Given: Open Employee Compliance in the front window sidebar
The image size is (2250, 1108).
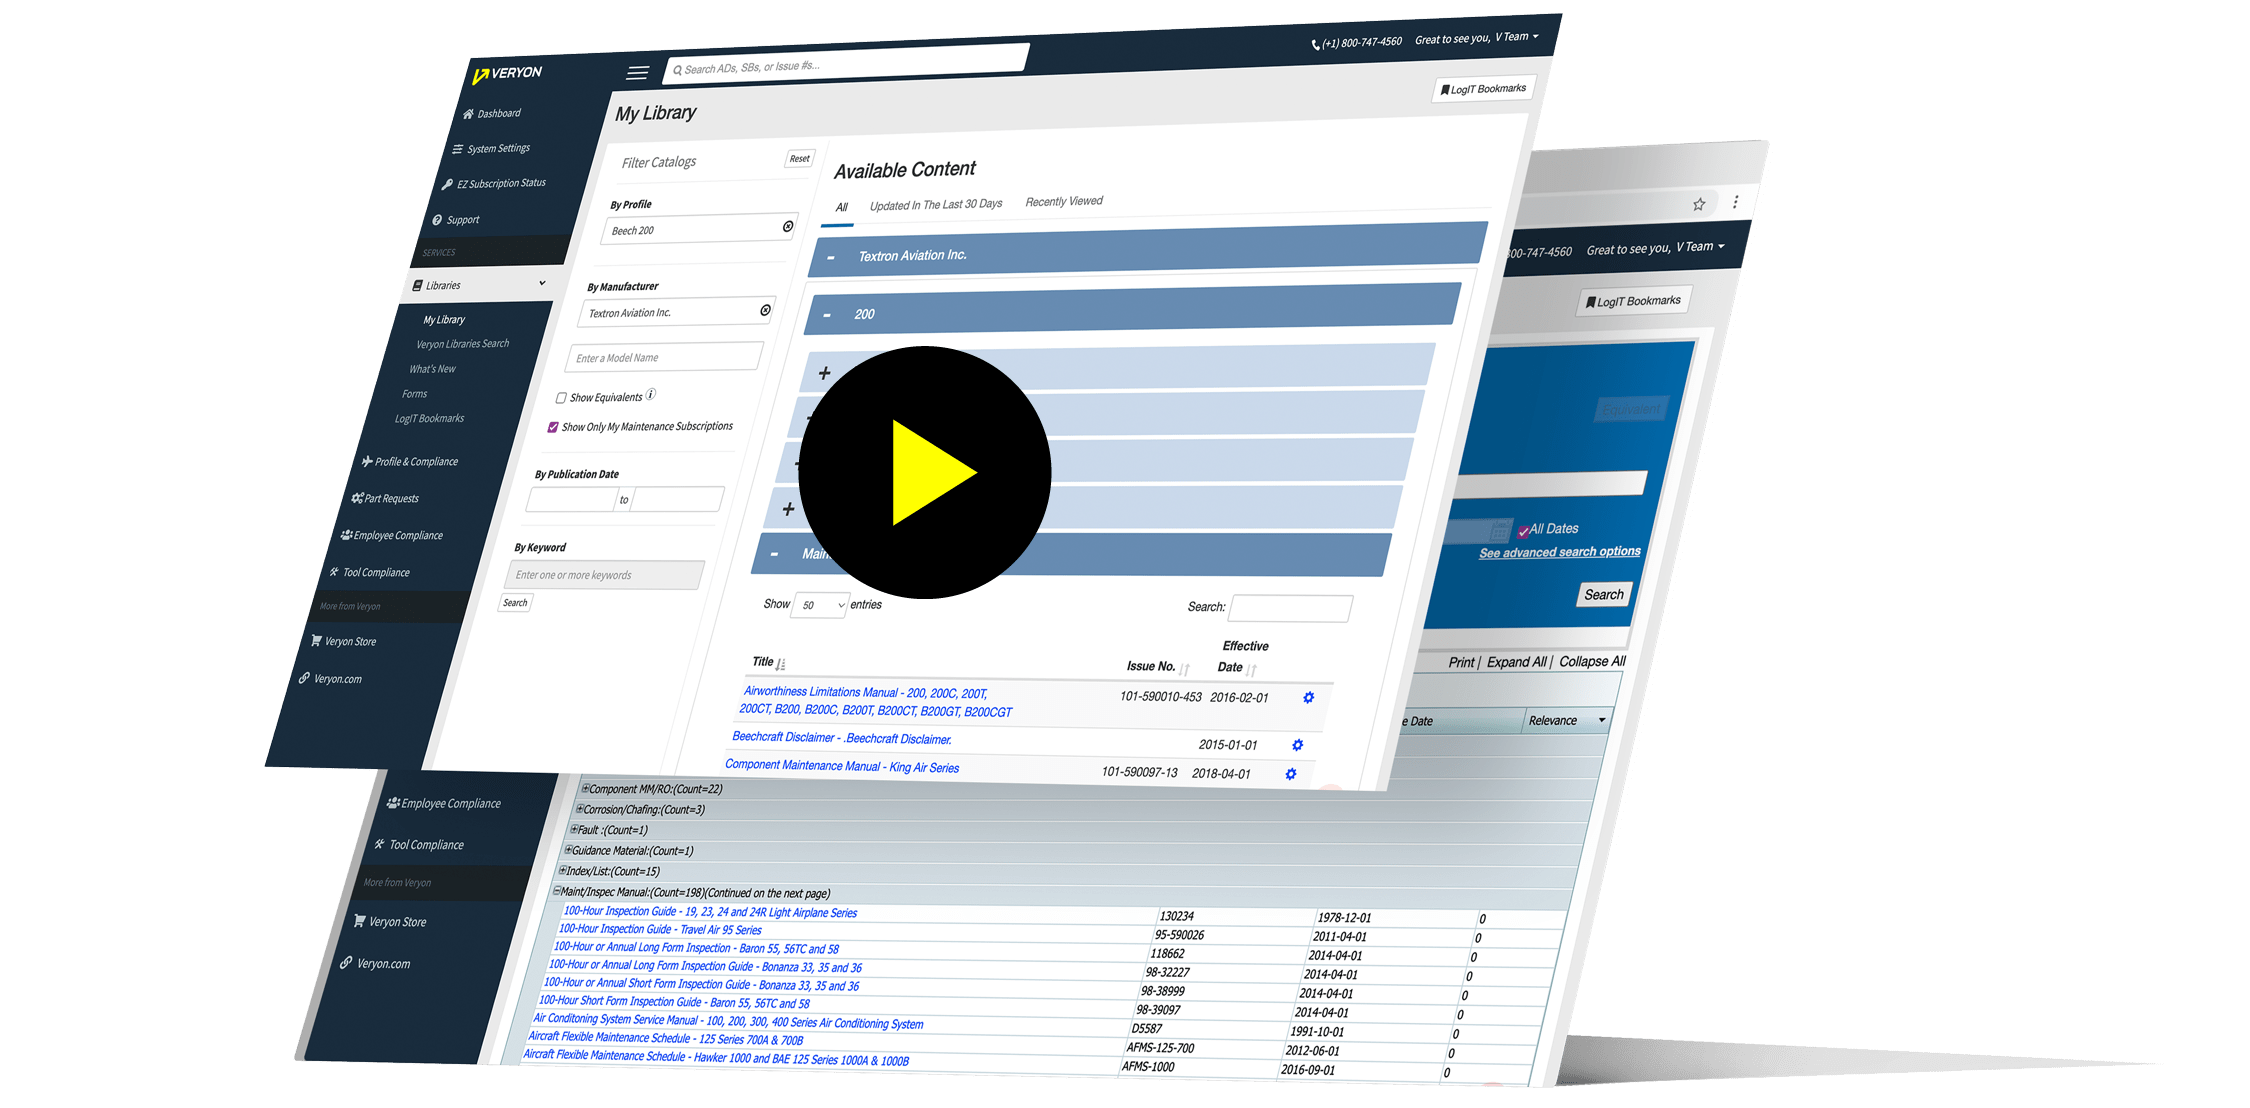Looking at the screenshot, I should coord(392,536).
